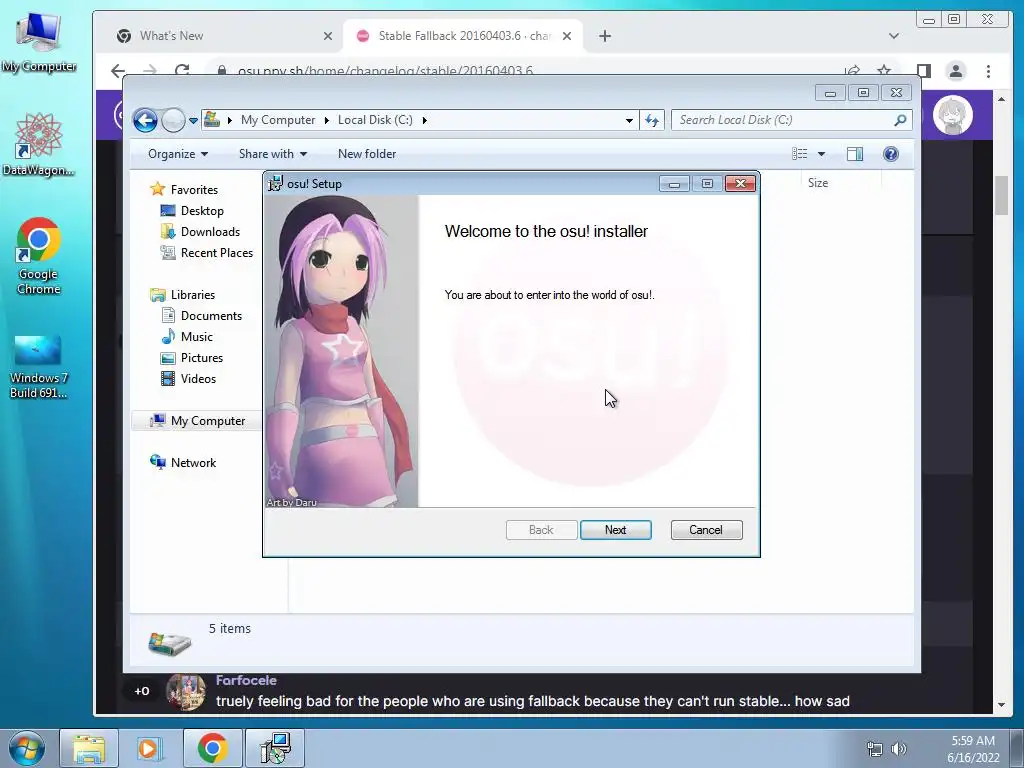Click New folder in Explorer toolbar
This screenshot has width=1024, height=768.
pos(366,154)
